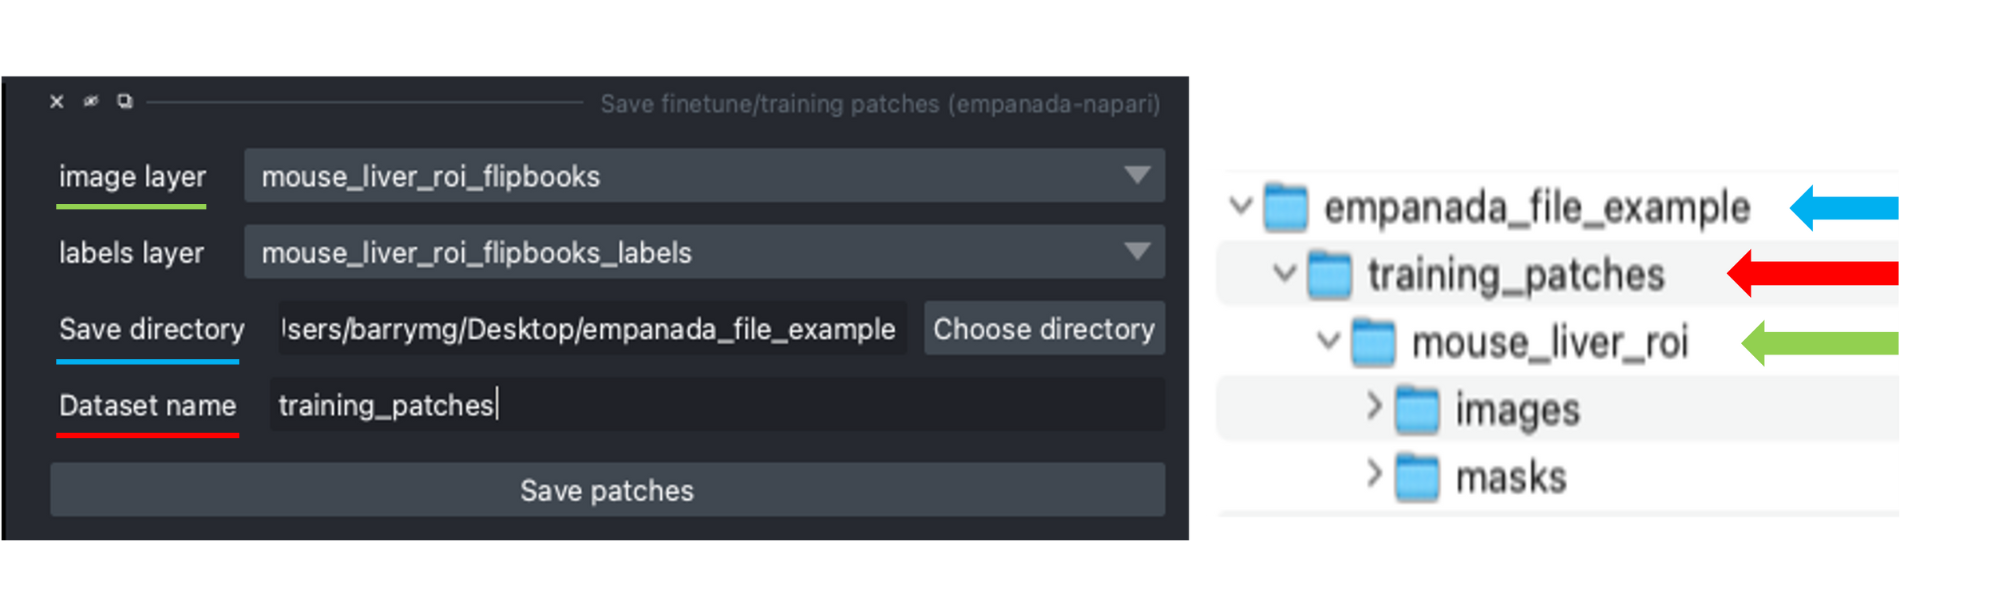2000x600 pixels.
Task: Close the Save finetune/training patches panel
Action: click(x=57, y=101)
